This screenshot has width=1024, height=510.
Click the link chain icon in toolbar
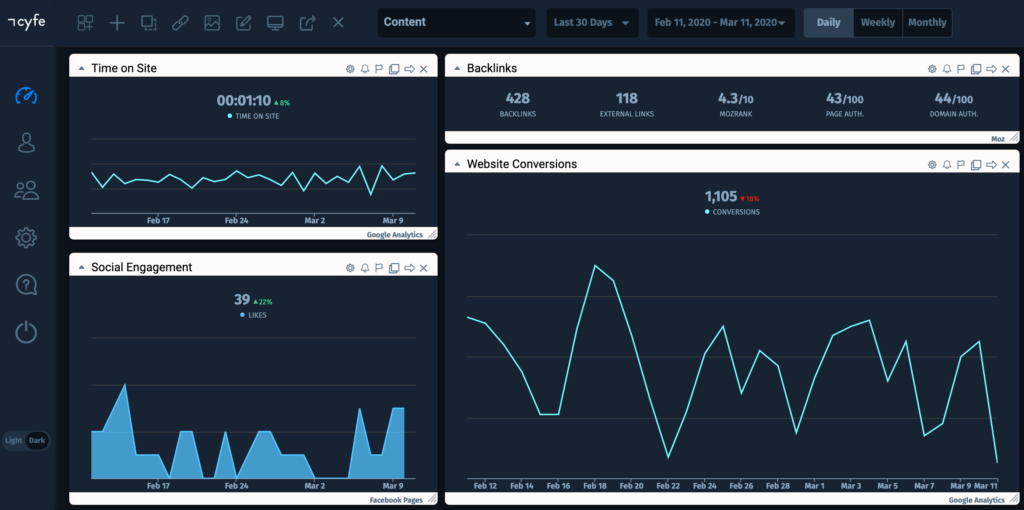coord(180,23)
